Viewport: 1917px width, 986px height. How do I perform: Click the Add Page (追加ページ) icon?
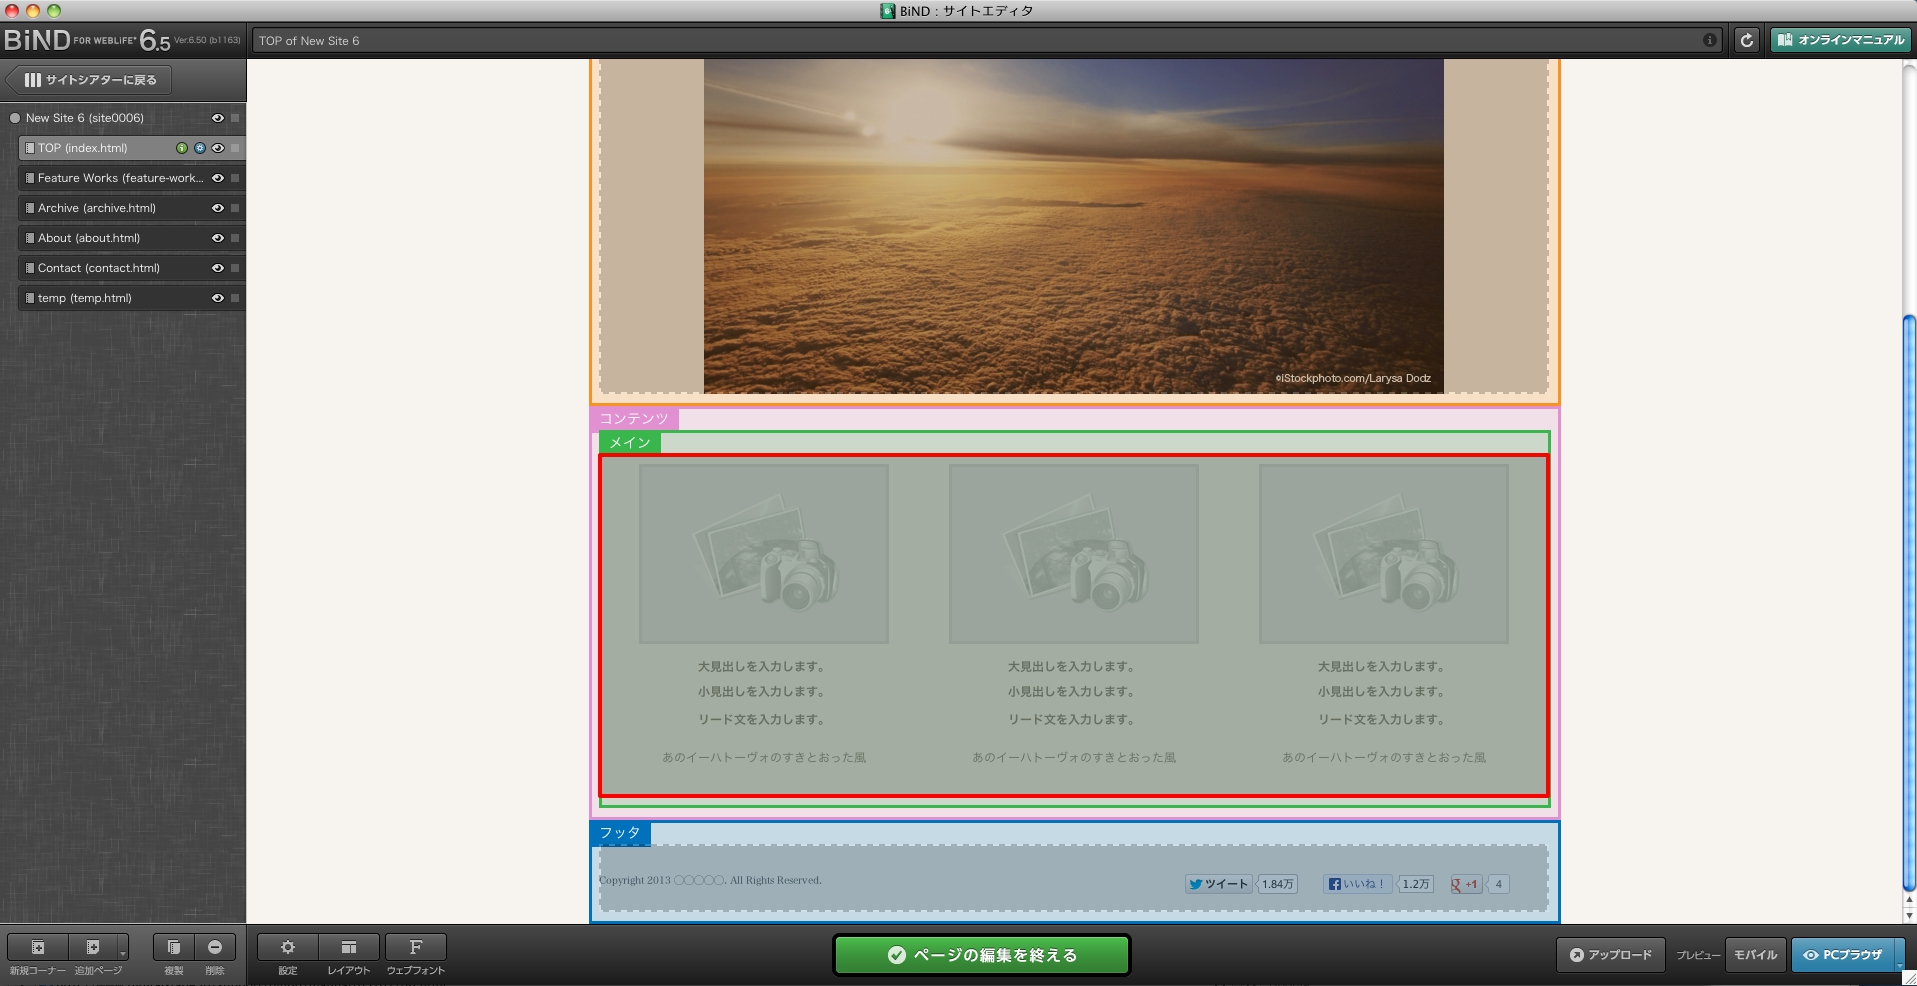93,947
